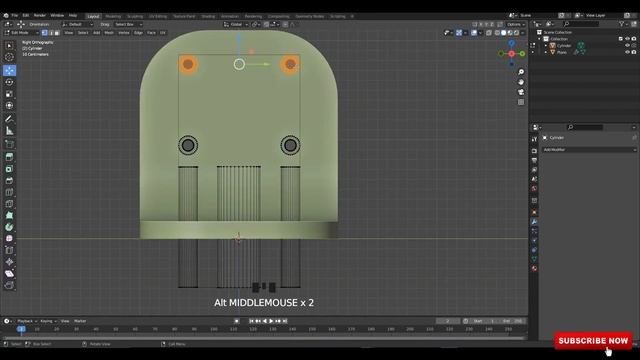640x360 pixels.
Task: Enable vertex select mode
Action: (x=44, y=33)
